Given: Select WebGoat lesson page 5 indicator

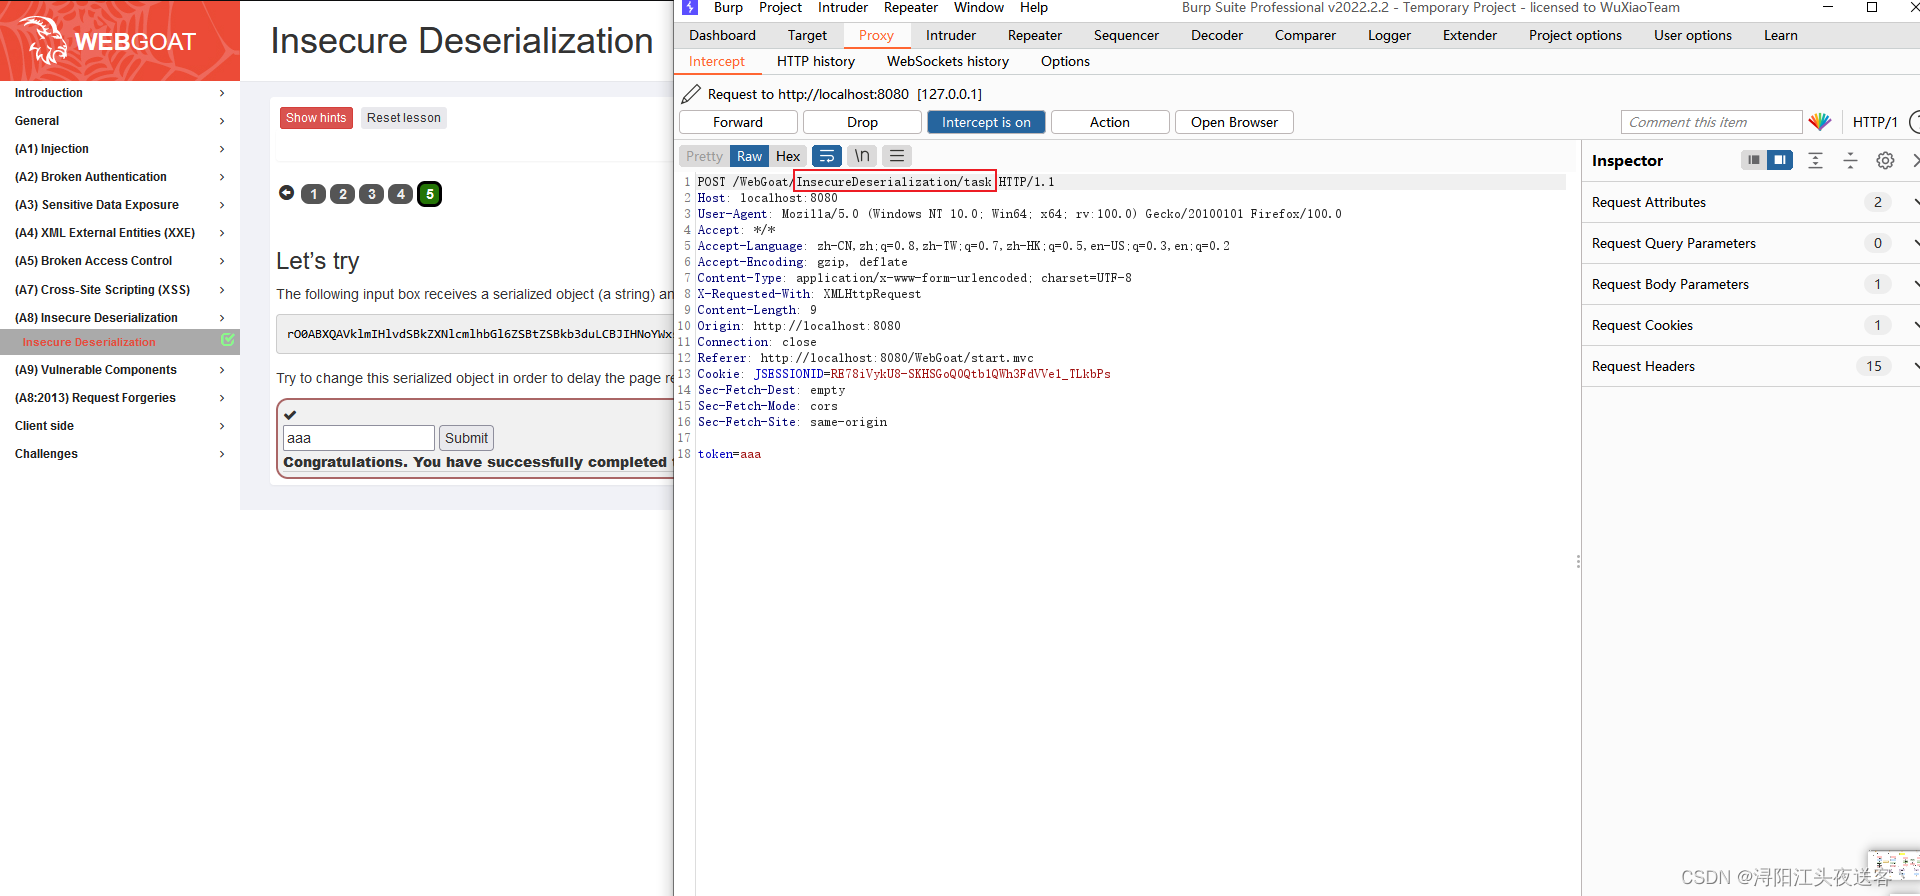Looking at the screenshot, I should click(430, 194).
